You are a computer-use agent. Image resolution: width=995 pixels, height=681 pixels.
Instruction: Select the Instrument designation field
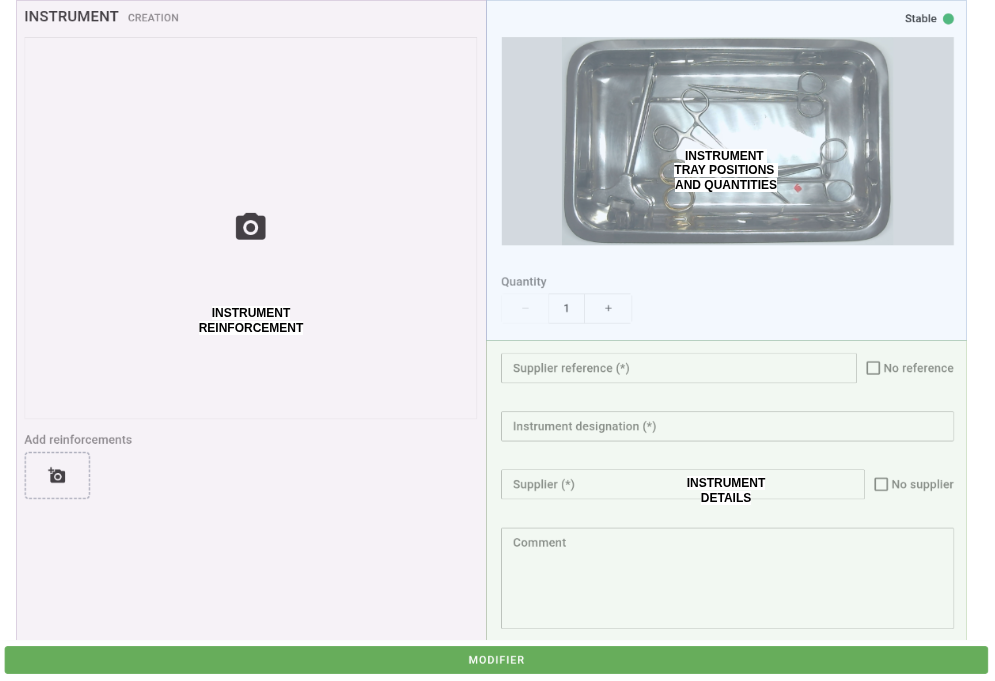tap(727, 426)
